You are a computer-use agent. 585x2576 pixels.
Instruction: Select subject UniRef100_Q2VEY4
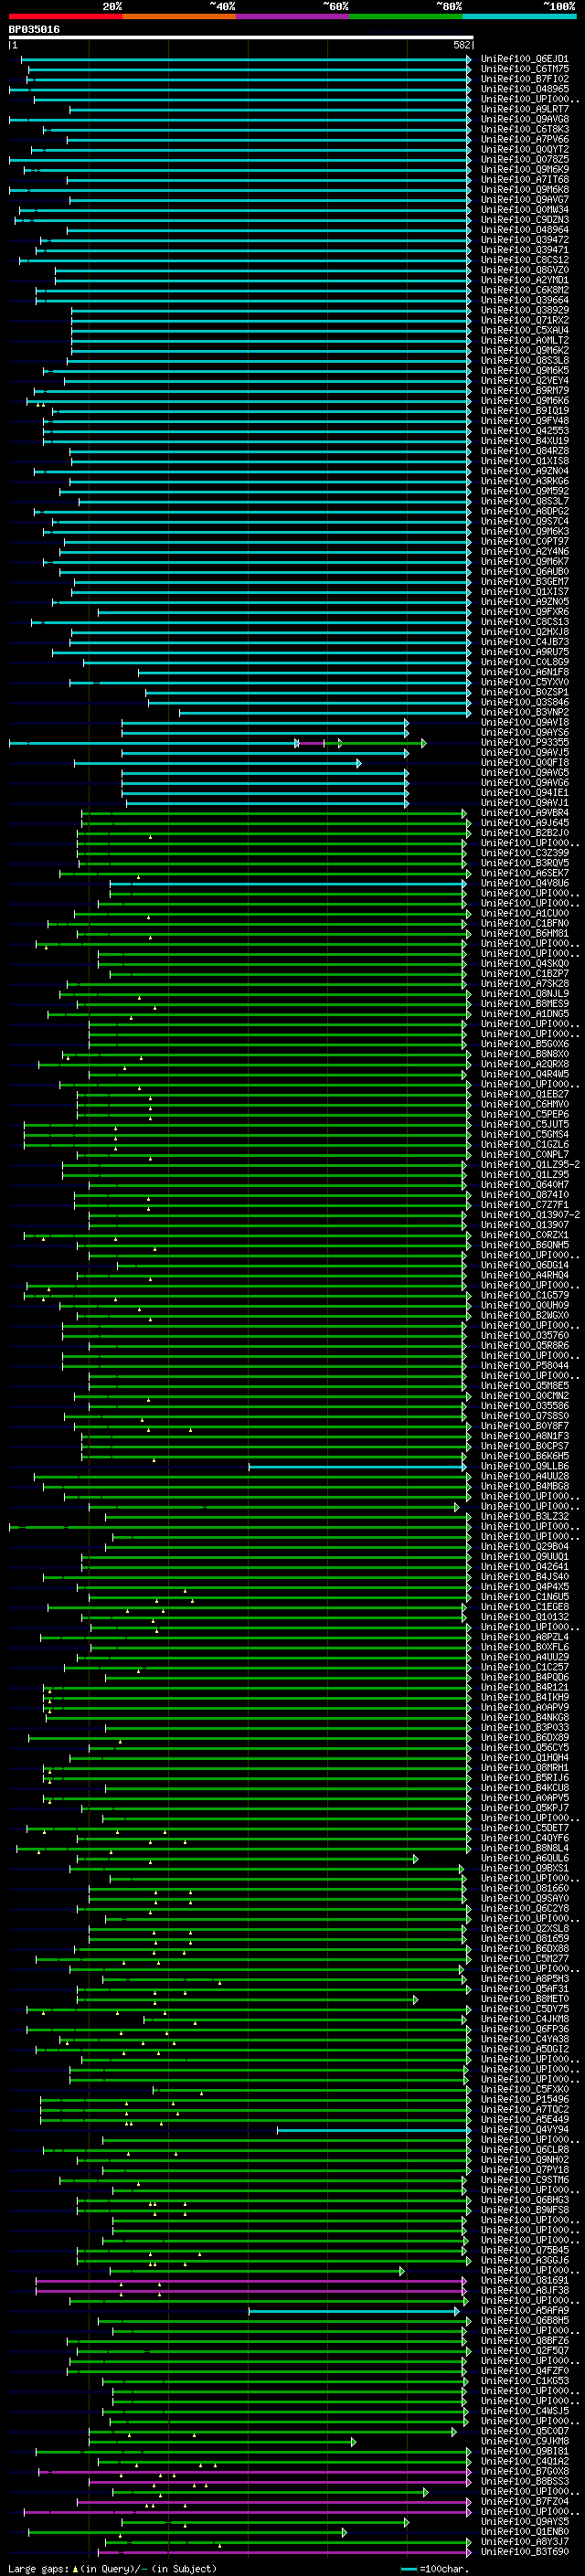coord(525,380)
